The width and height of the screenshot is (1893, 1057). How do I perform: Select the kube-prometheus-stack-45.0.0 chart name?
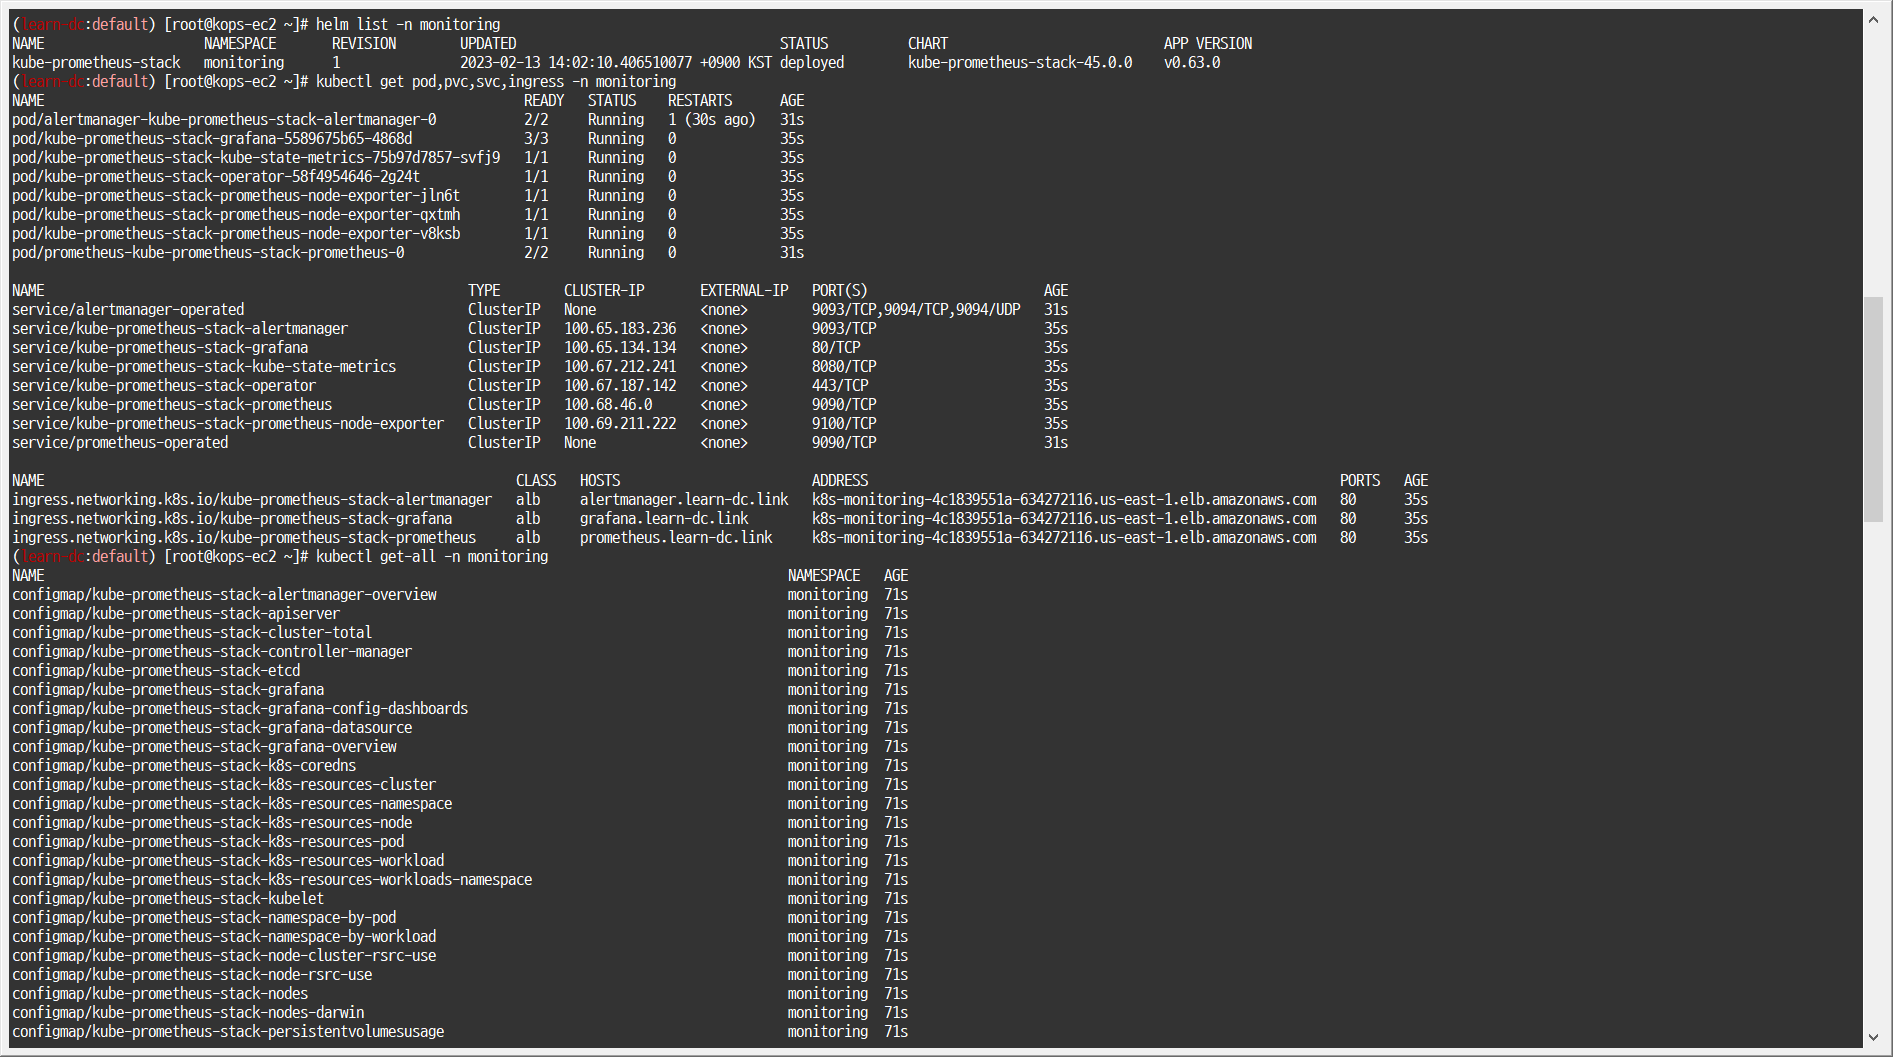click(1017, 62)
